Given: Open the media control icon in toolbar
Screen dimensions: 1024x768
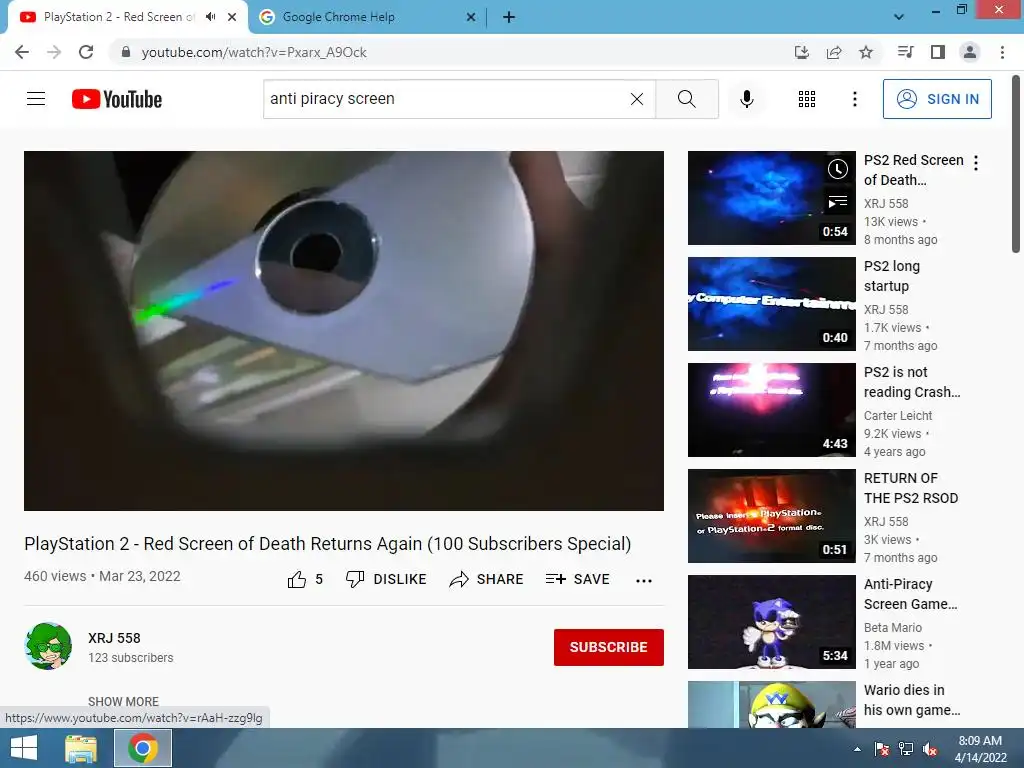Looking at the screenshot, I should pyautogui.click(x=905, y=52).
